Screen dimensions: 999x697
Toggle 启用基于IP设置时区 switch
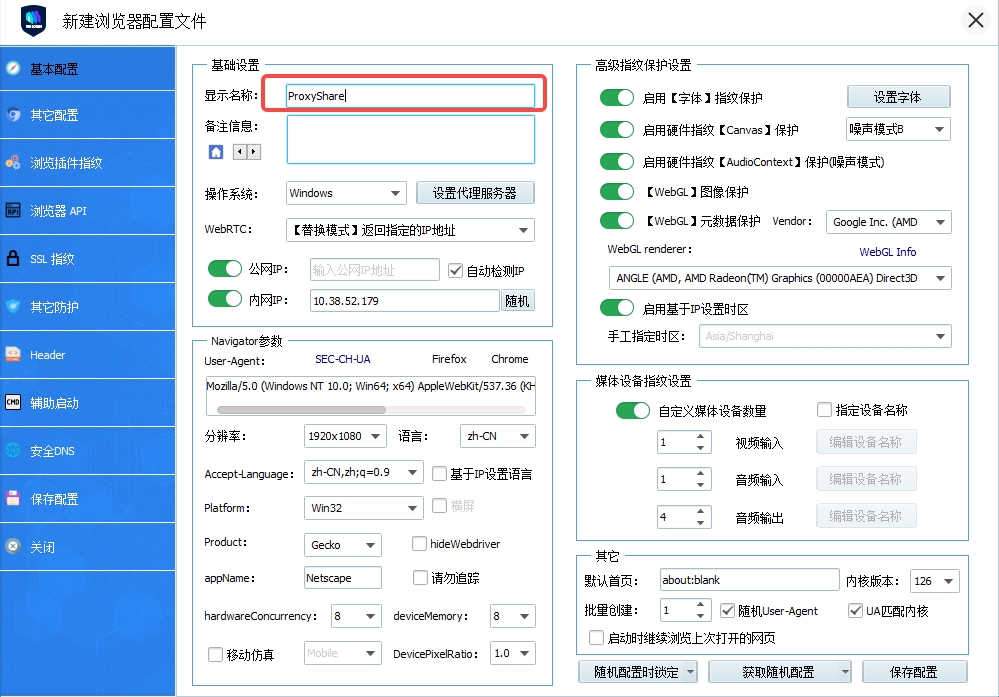click(x=617, y=308)
